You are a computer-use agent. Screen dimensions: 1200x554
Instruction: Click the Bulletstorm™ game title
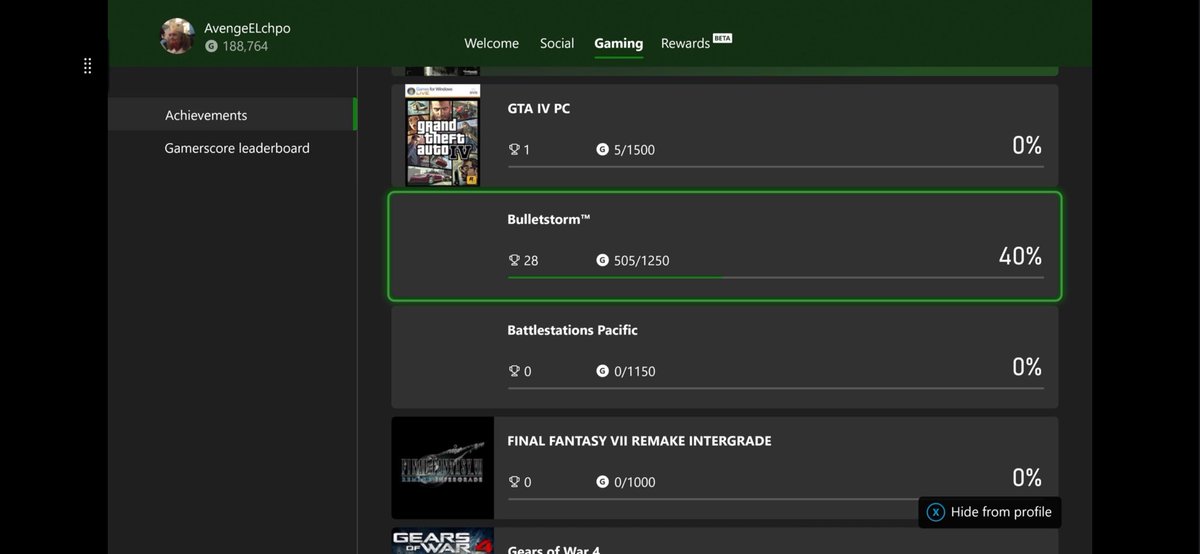(x=549, y=219)
